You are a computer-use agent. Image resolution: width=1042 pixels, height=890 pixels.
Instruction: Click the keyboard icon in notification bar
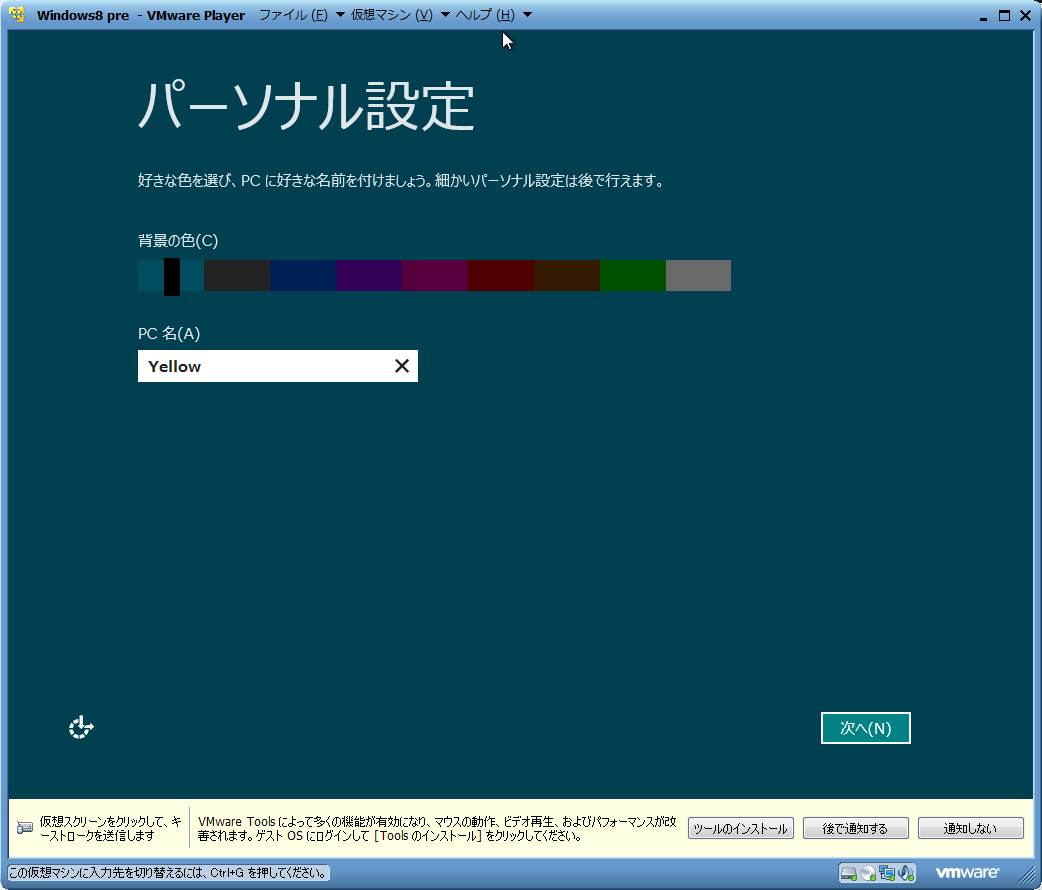pos(25,828)
